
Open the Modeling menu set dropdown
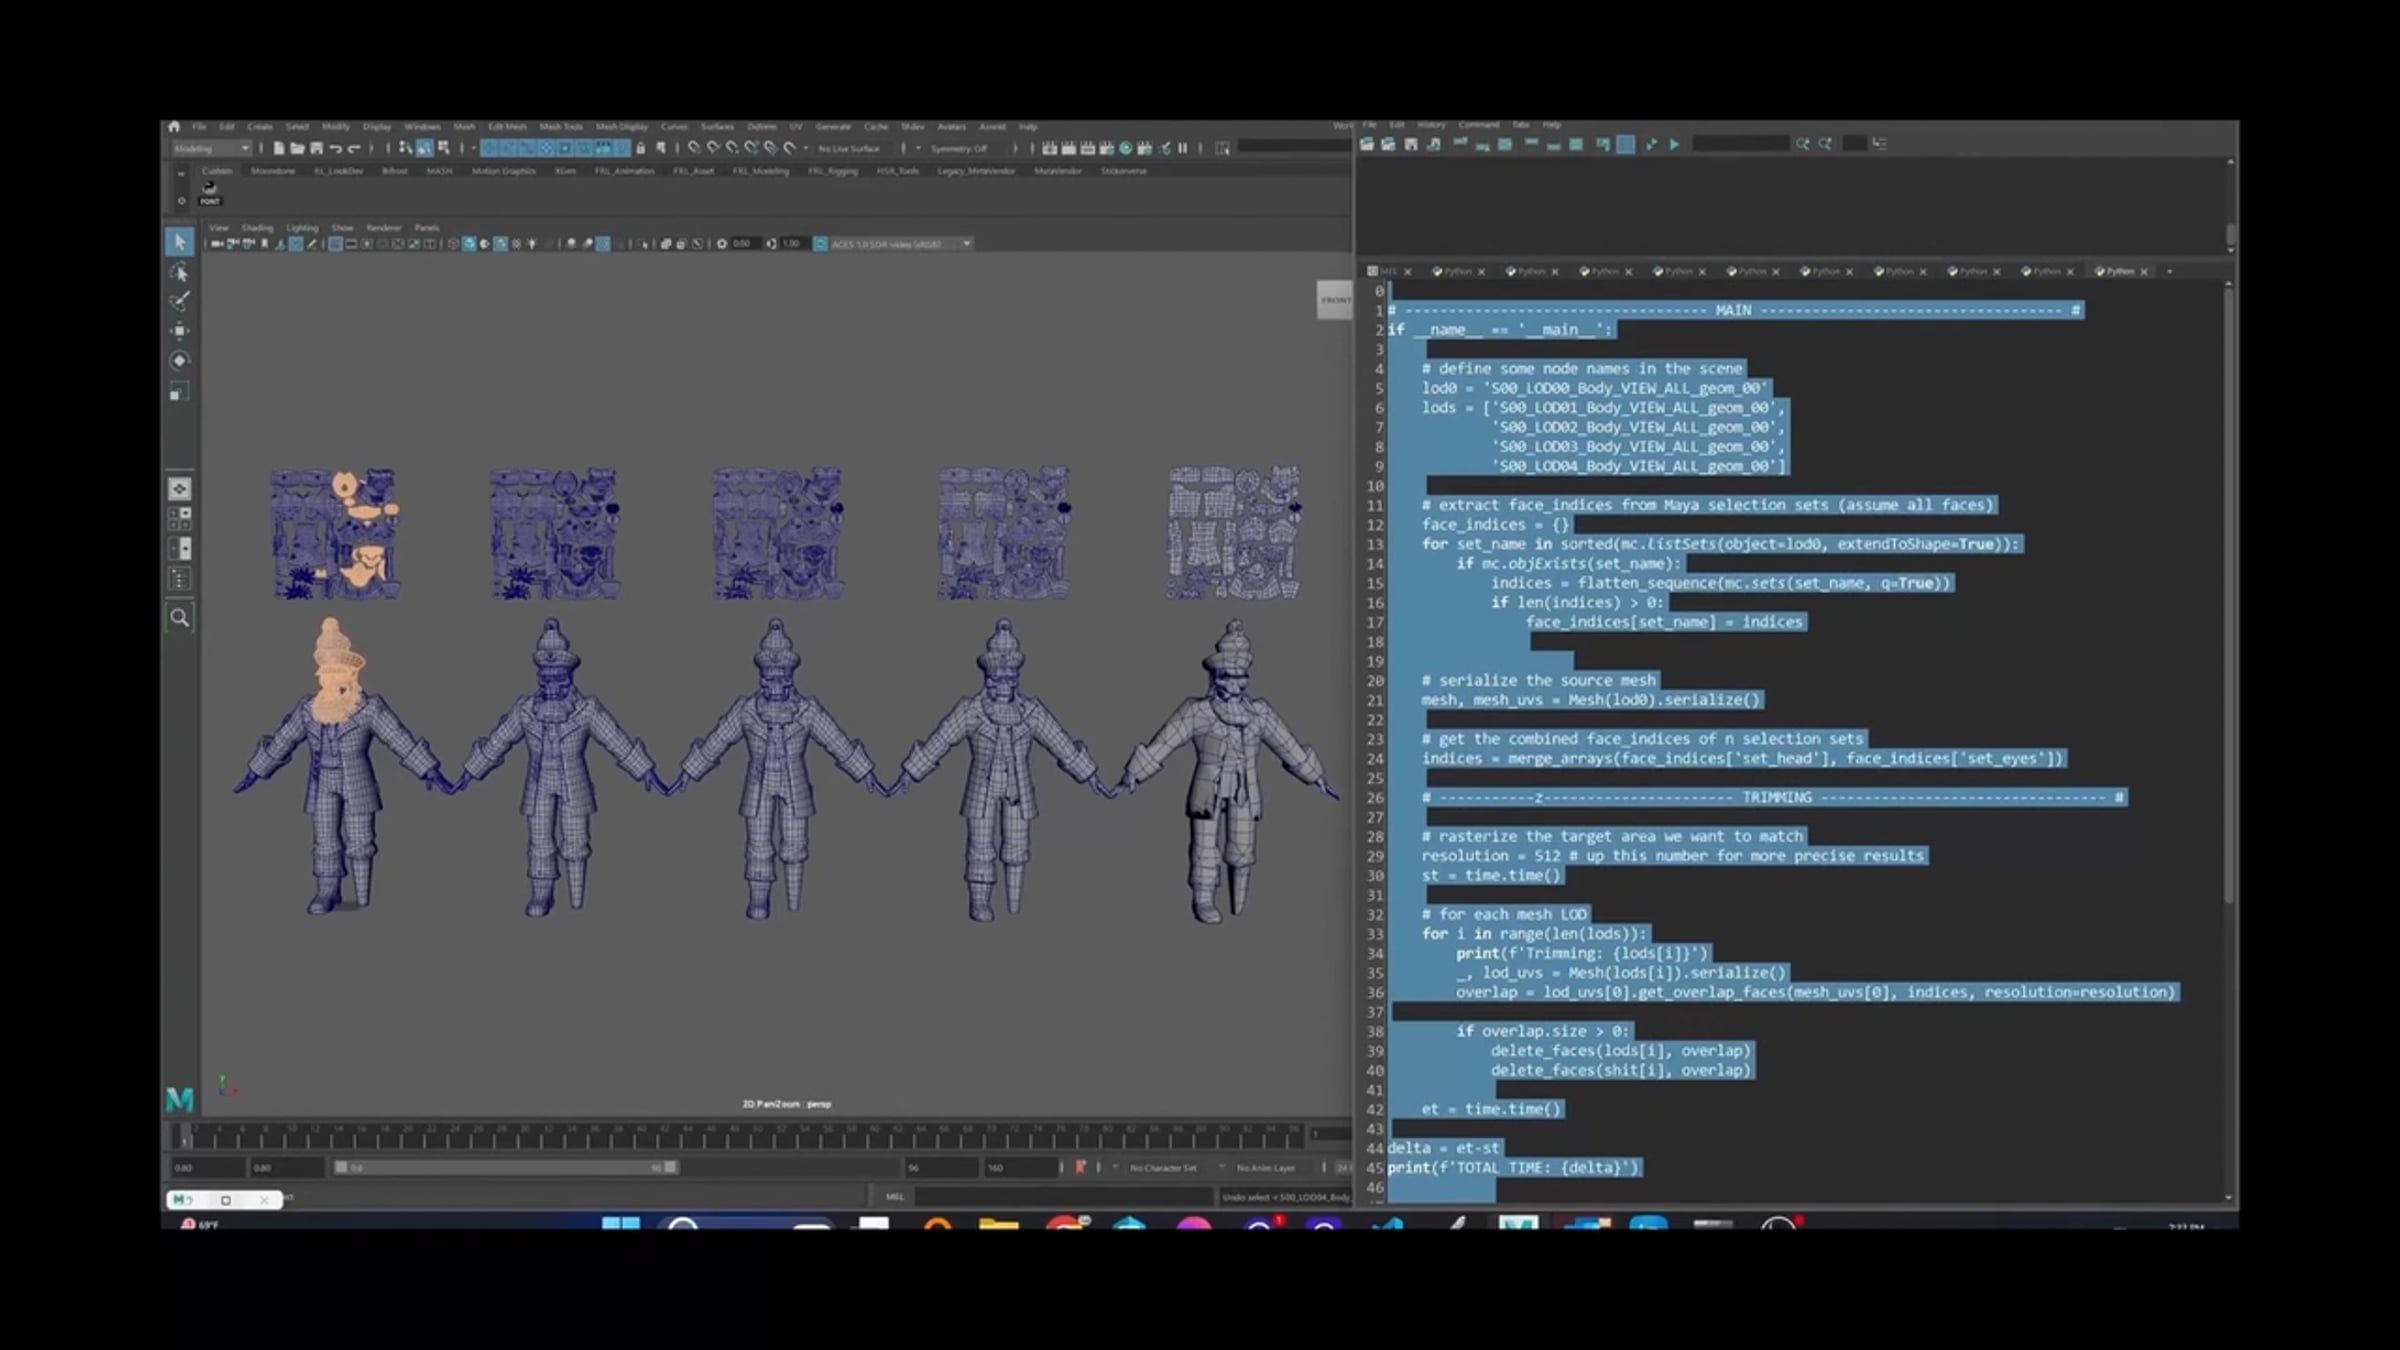[211, 148]
